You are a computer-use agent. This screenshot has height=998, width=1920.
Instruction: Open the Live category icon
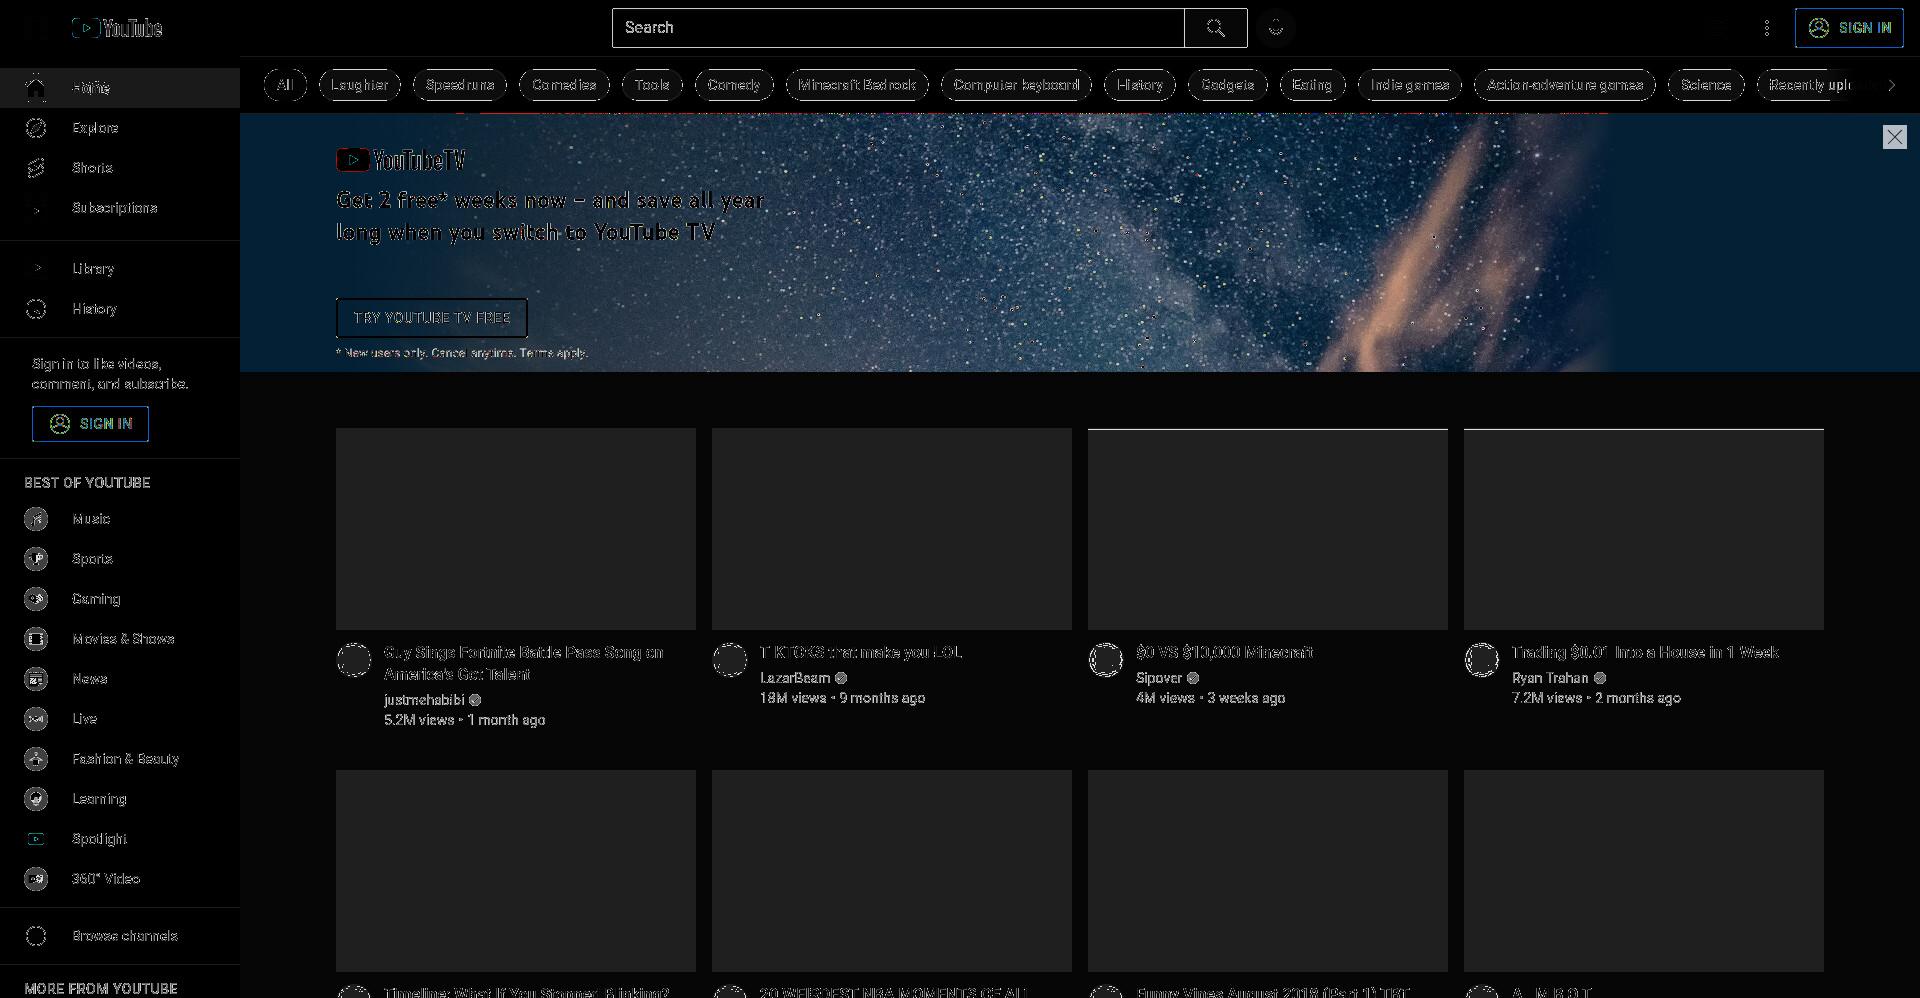click(36, 719)
